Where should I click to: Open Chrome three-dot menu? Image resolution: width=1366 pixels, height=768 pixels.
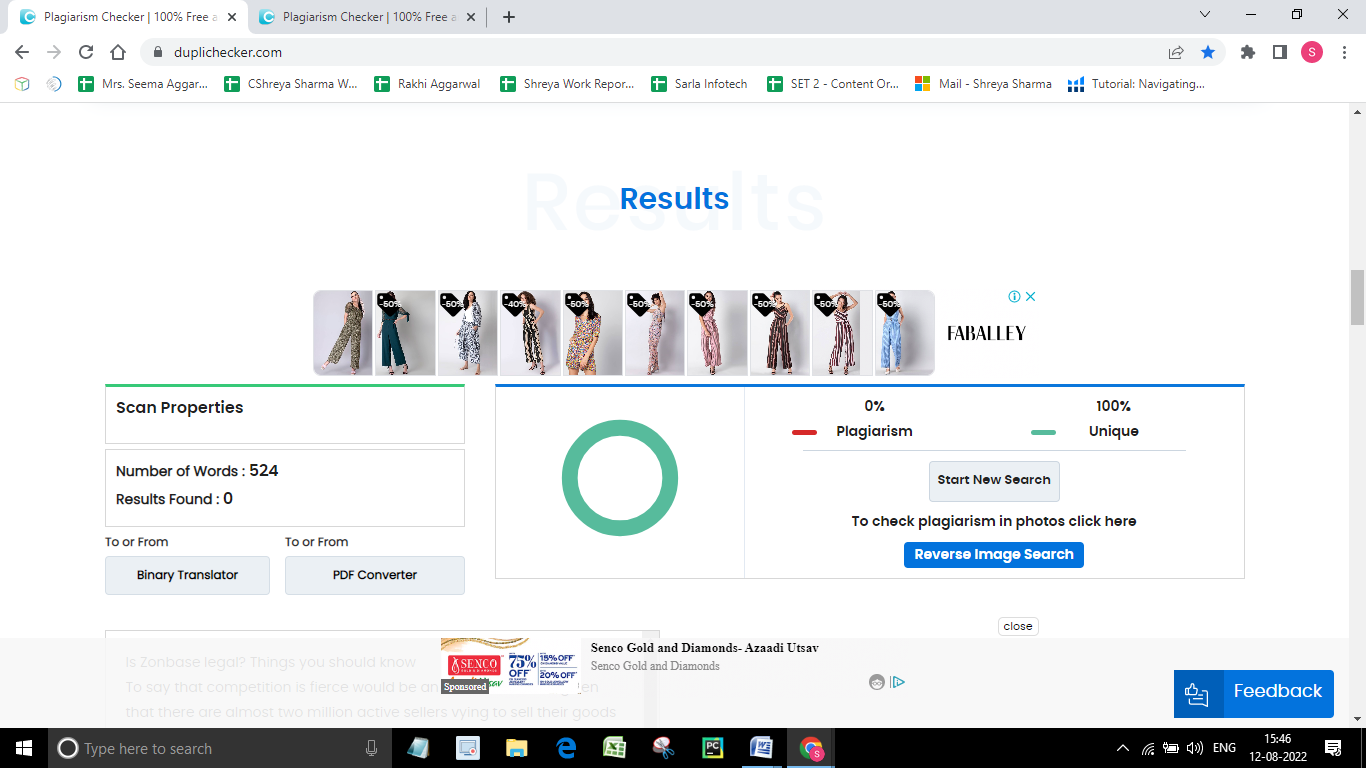tap(1343, 52)
